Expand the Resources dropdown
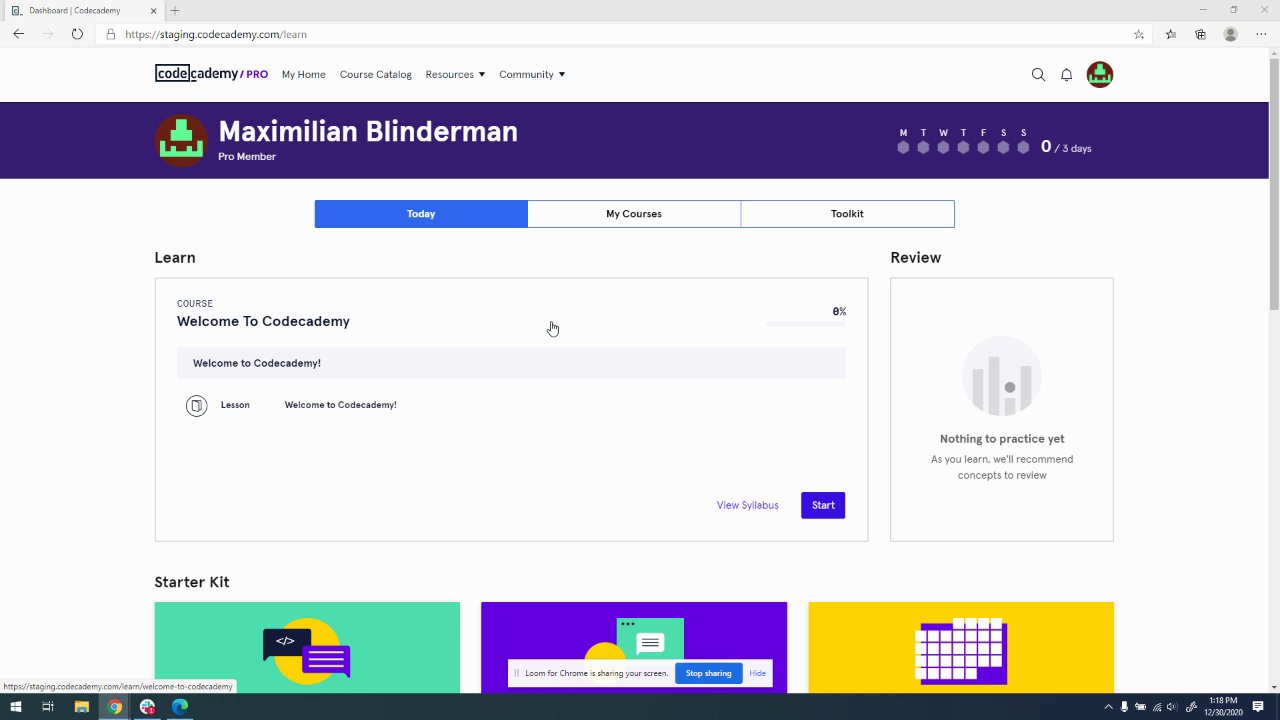The width and height of the screenshot is (1280, 720). click(455, 75)
